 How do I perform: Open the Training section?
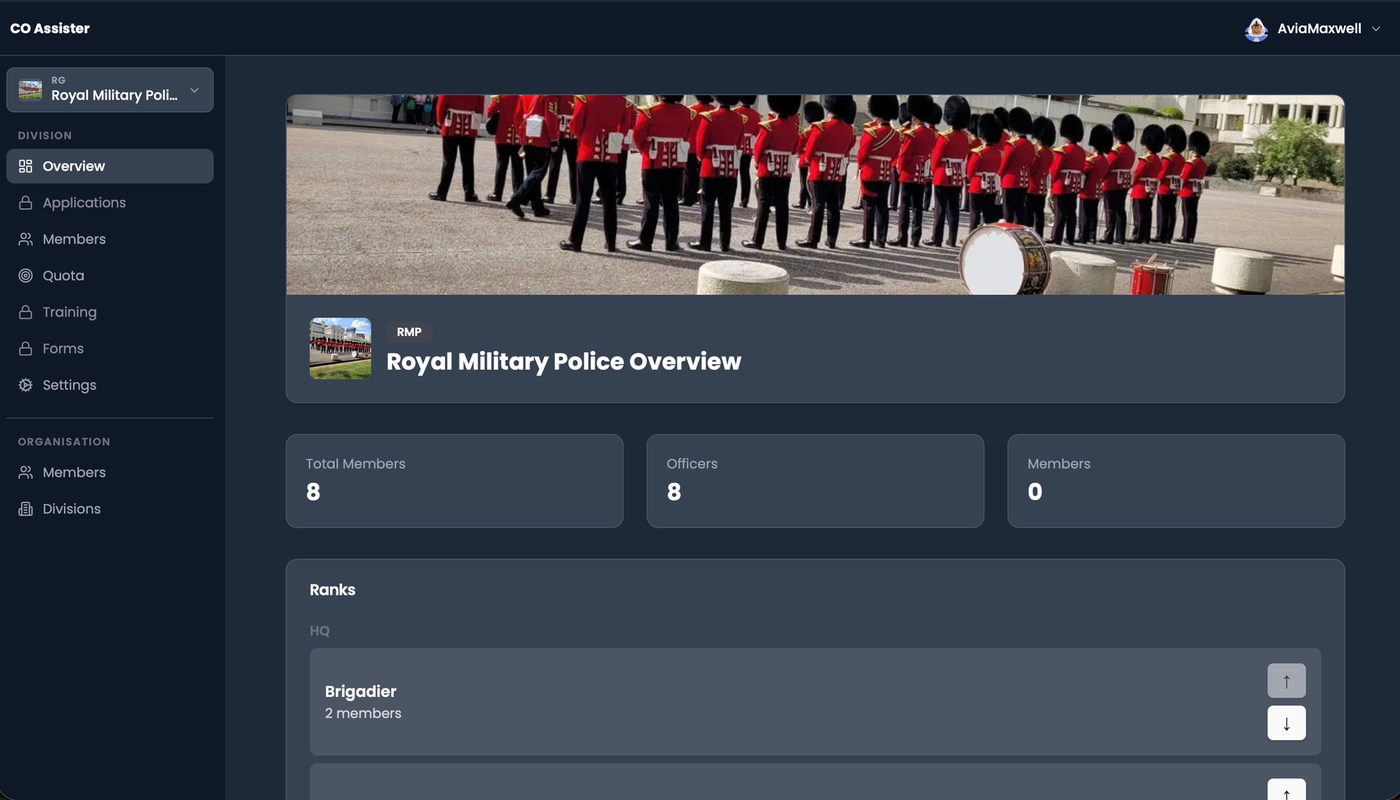pos(110,312)
